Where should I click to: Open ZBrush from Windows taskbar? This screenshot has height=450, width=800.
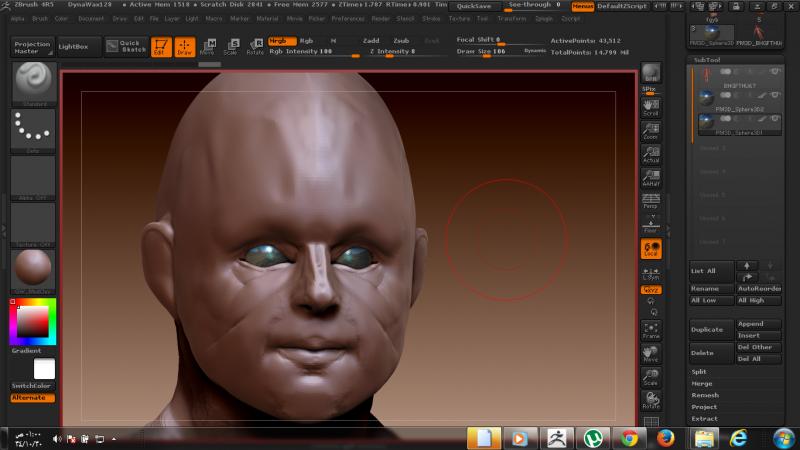pyautogui.click(x=557, y=438)
